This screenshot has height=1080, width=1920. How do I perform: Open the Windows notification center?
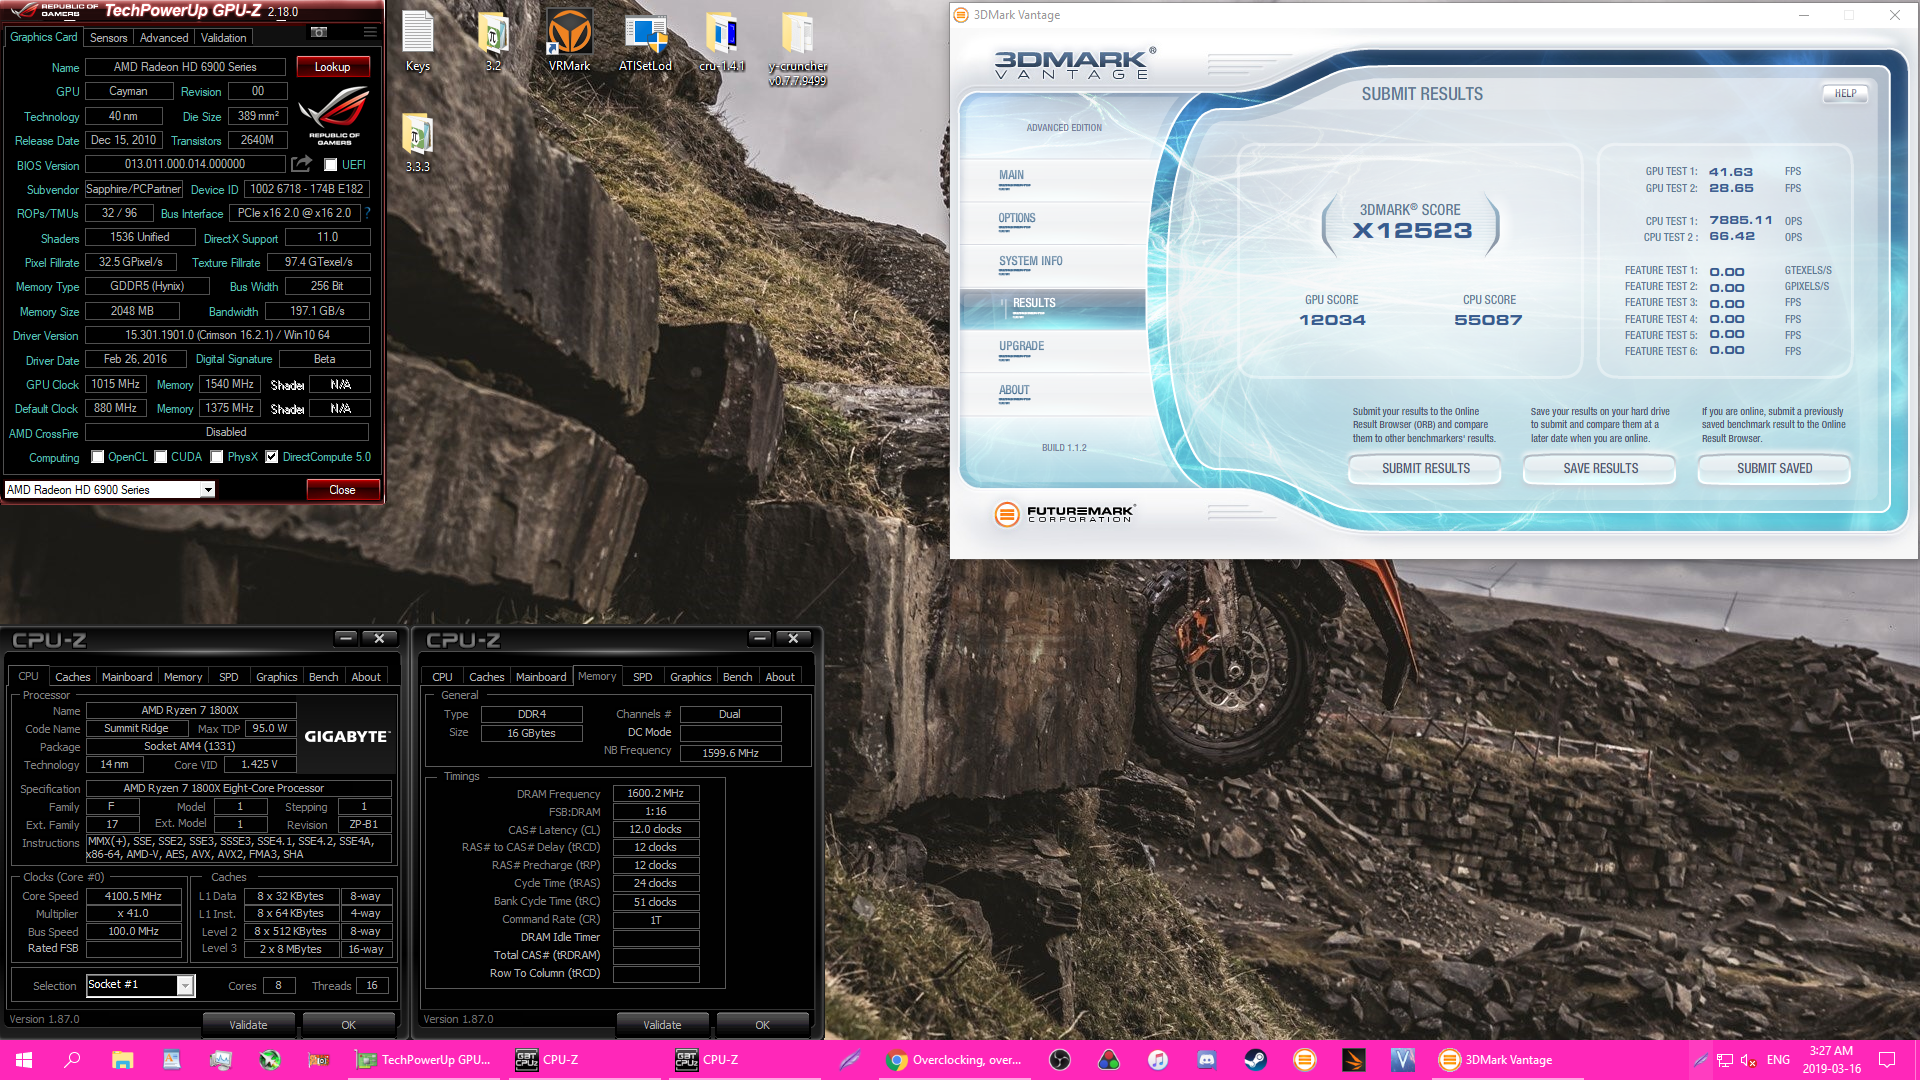(1887, 1060)
